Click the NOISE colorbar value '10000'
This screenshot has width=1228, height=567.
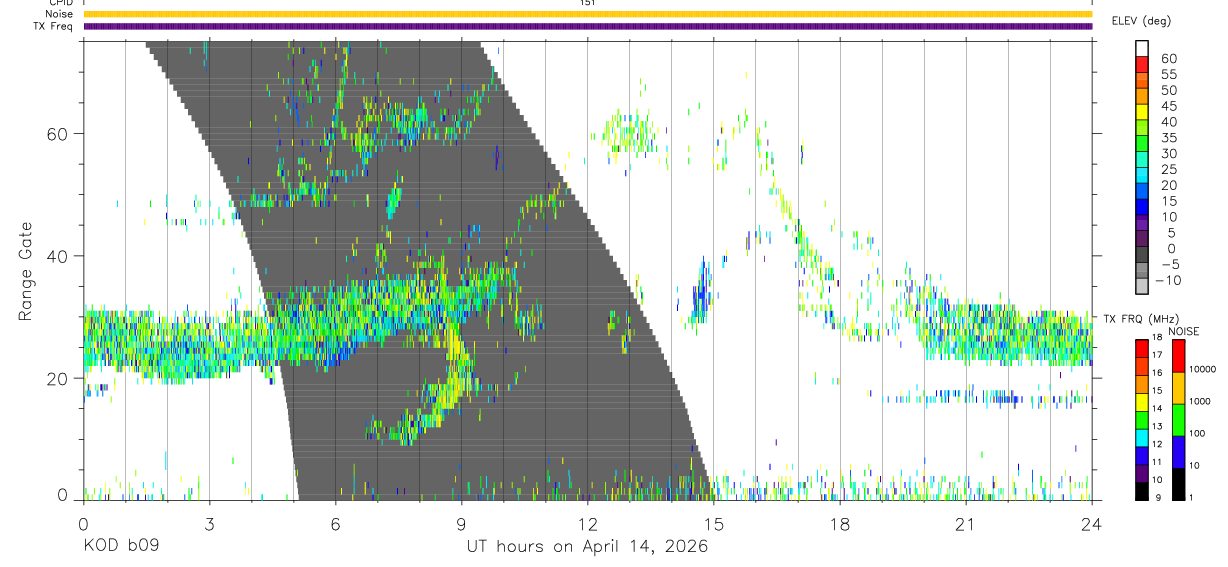pos(1203,369)
